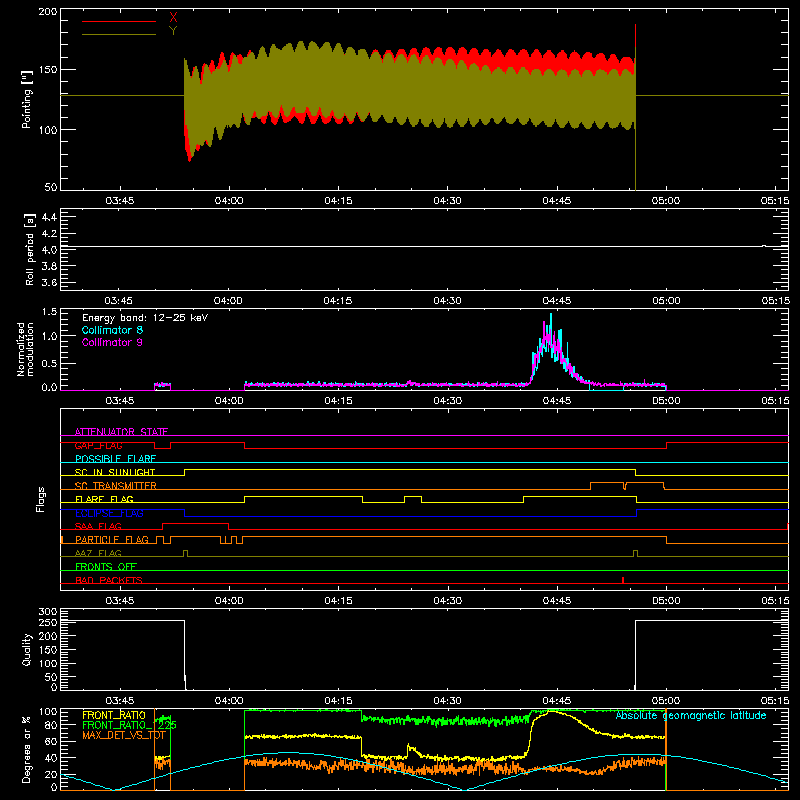Click the 'Roll period [s]' axis title
The width and height of the screenshot is (800, 800).
click(x=30, y=249)
